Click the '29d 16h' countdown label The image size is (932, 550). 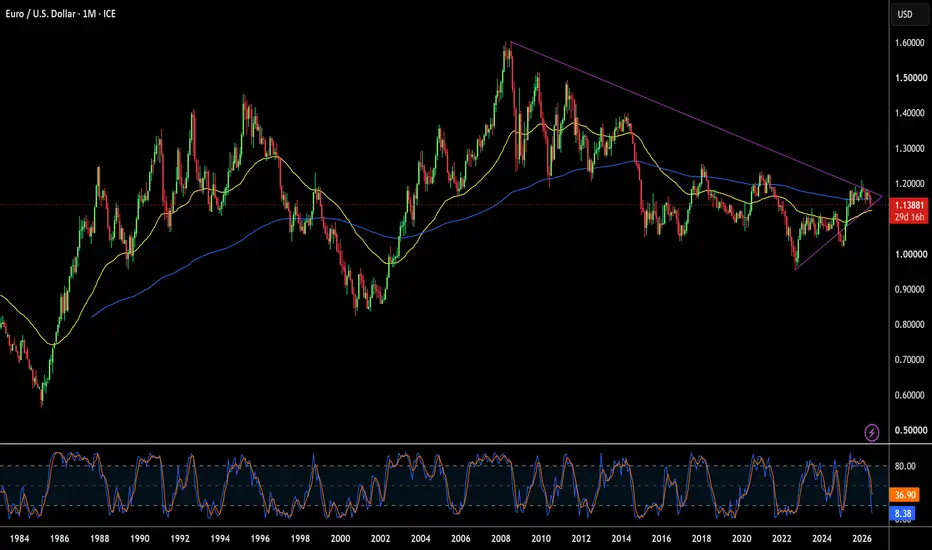click(x=909, y=217)
